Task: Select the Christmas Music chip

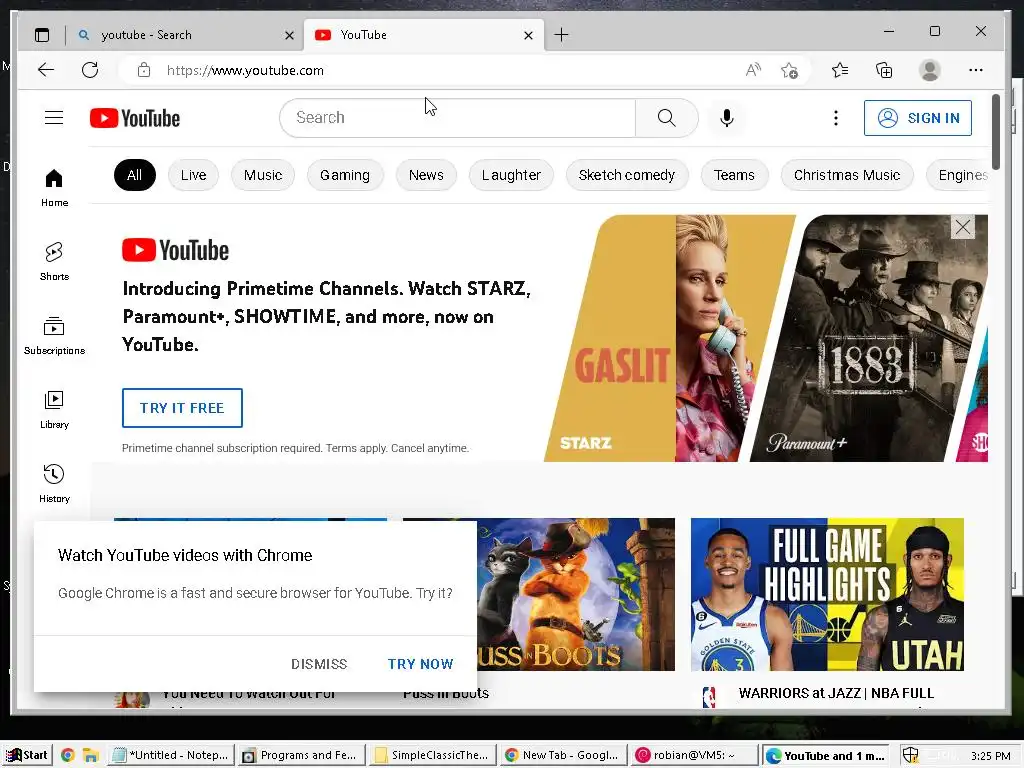Action: pyautogui.click(x=847, y=175)
